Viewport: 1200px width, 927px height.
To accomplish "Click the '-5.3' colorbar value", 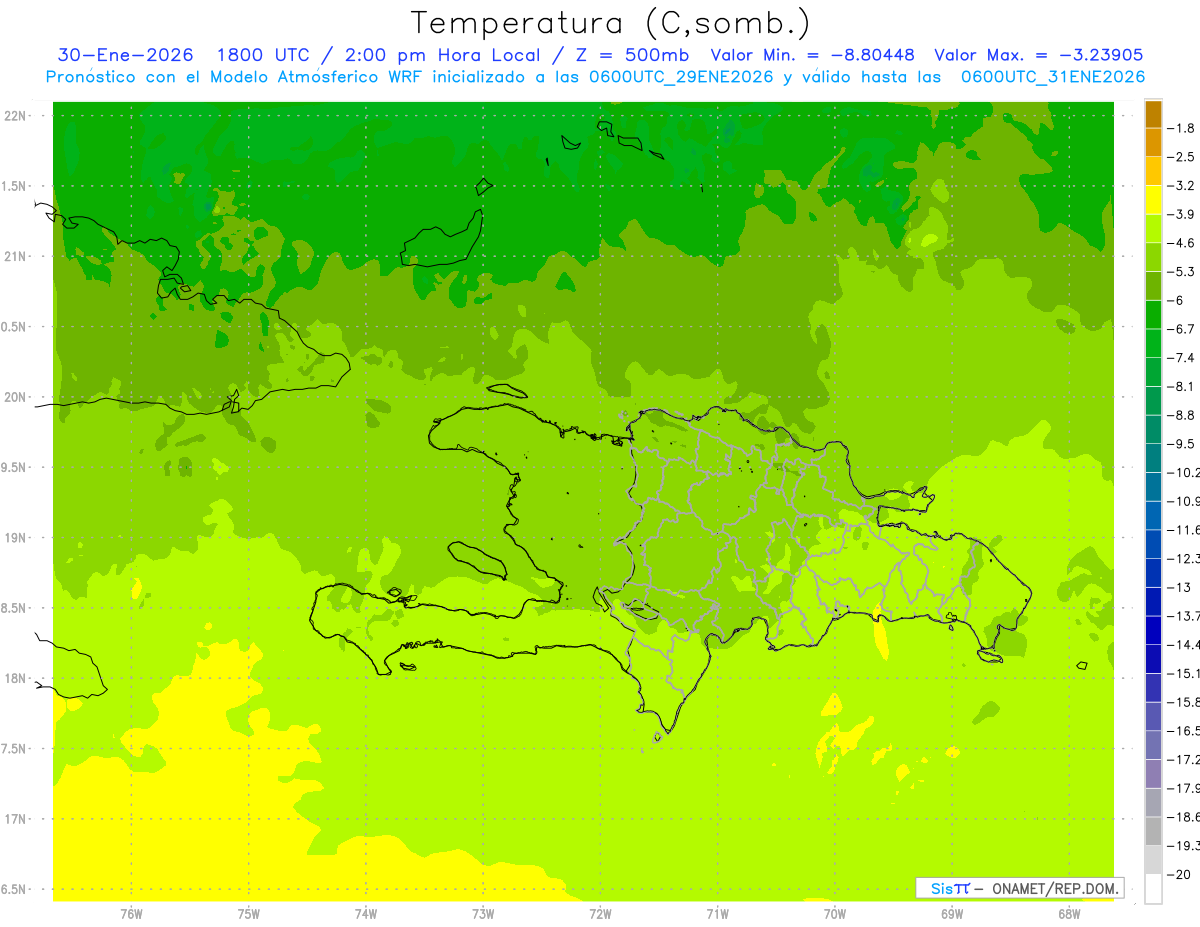I will pos(1181,271).
